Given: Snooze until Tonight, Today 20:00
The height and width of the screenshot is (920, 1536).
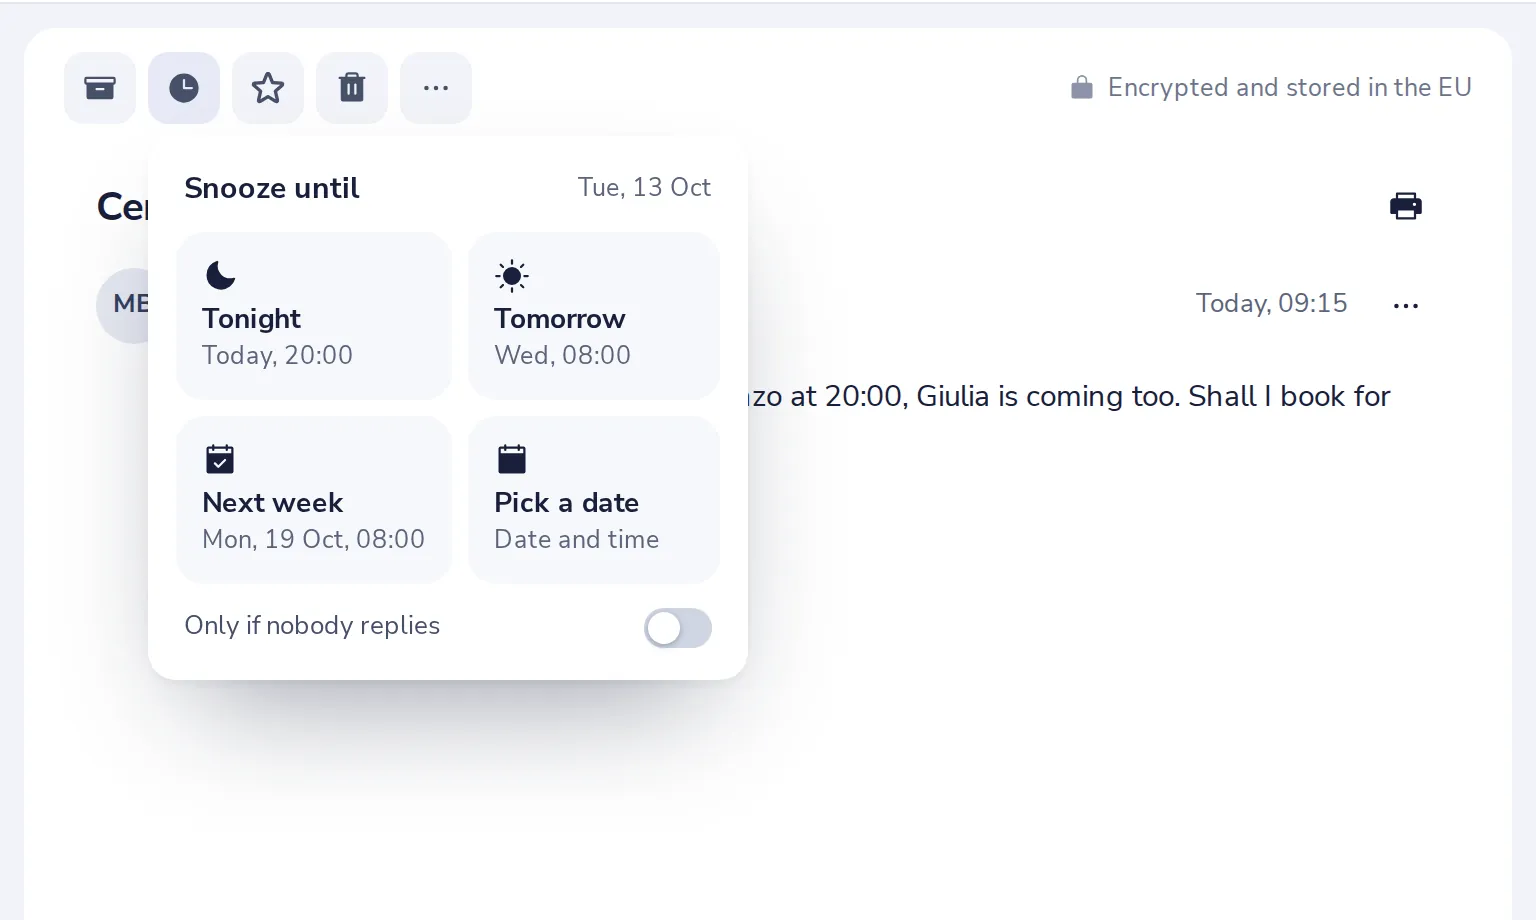Looking at the screenshot, I should click(314, 316).
